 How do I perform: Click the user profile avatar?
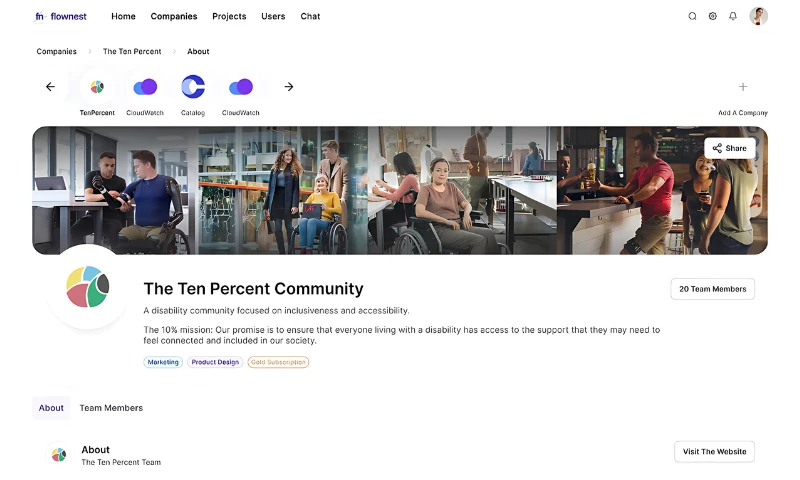pos(758,16)
